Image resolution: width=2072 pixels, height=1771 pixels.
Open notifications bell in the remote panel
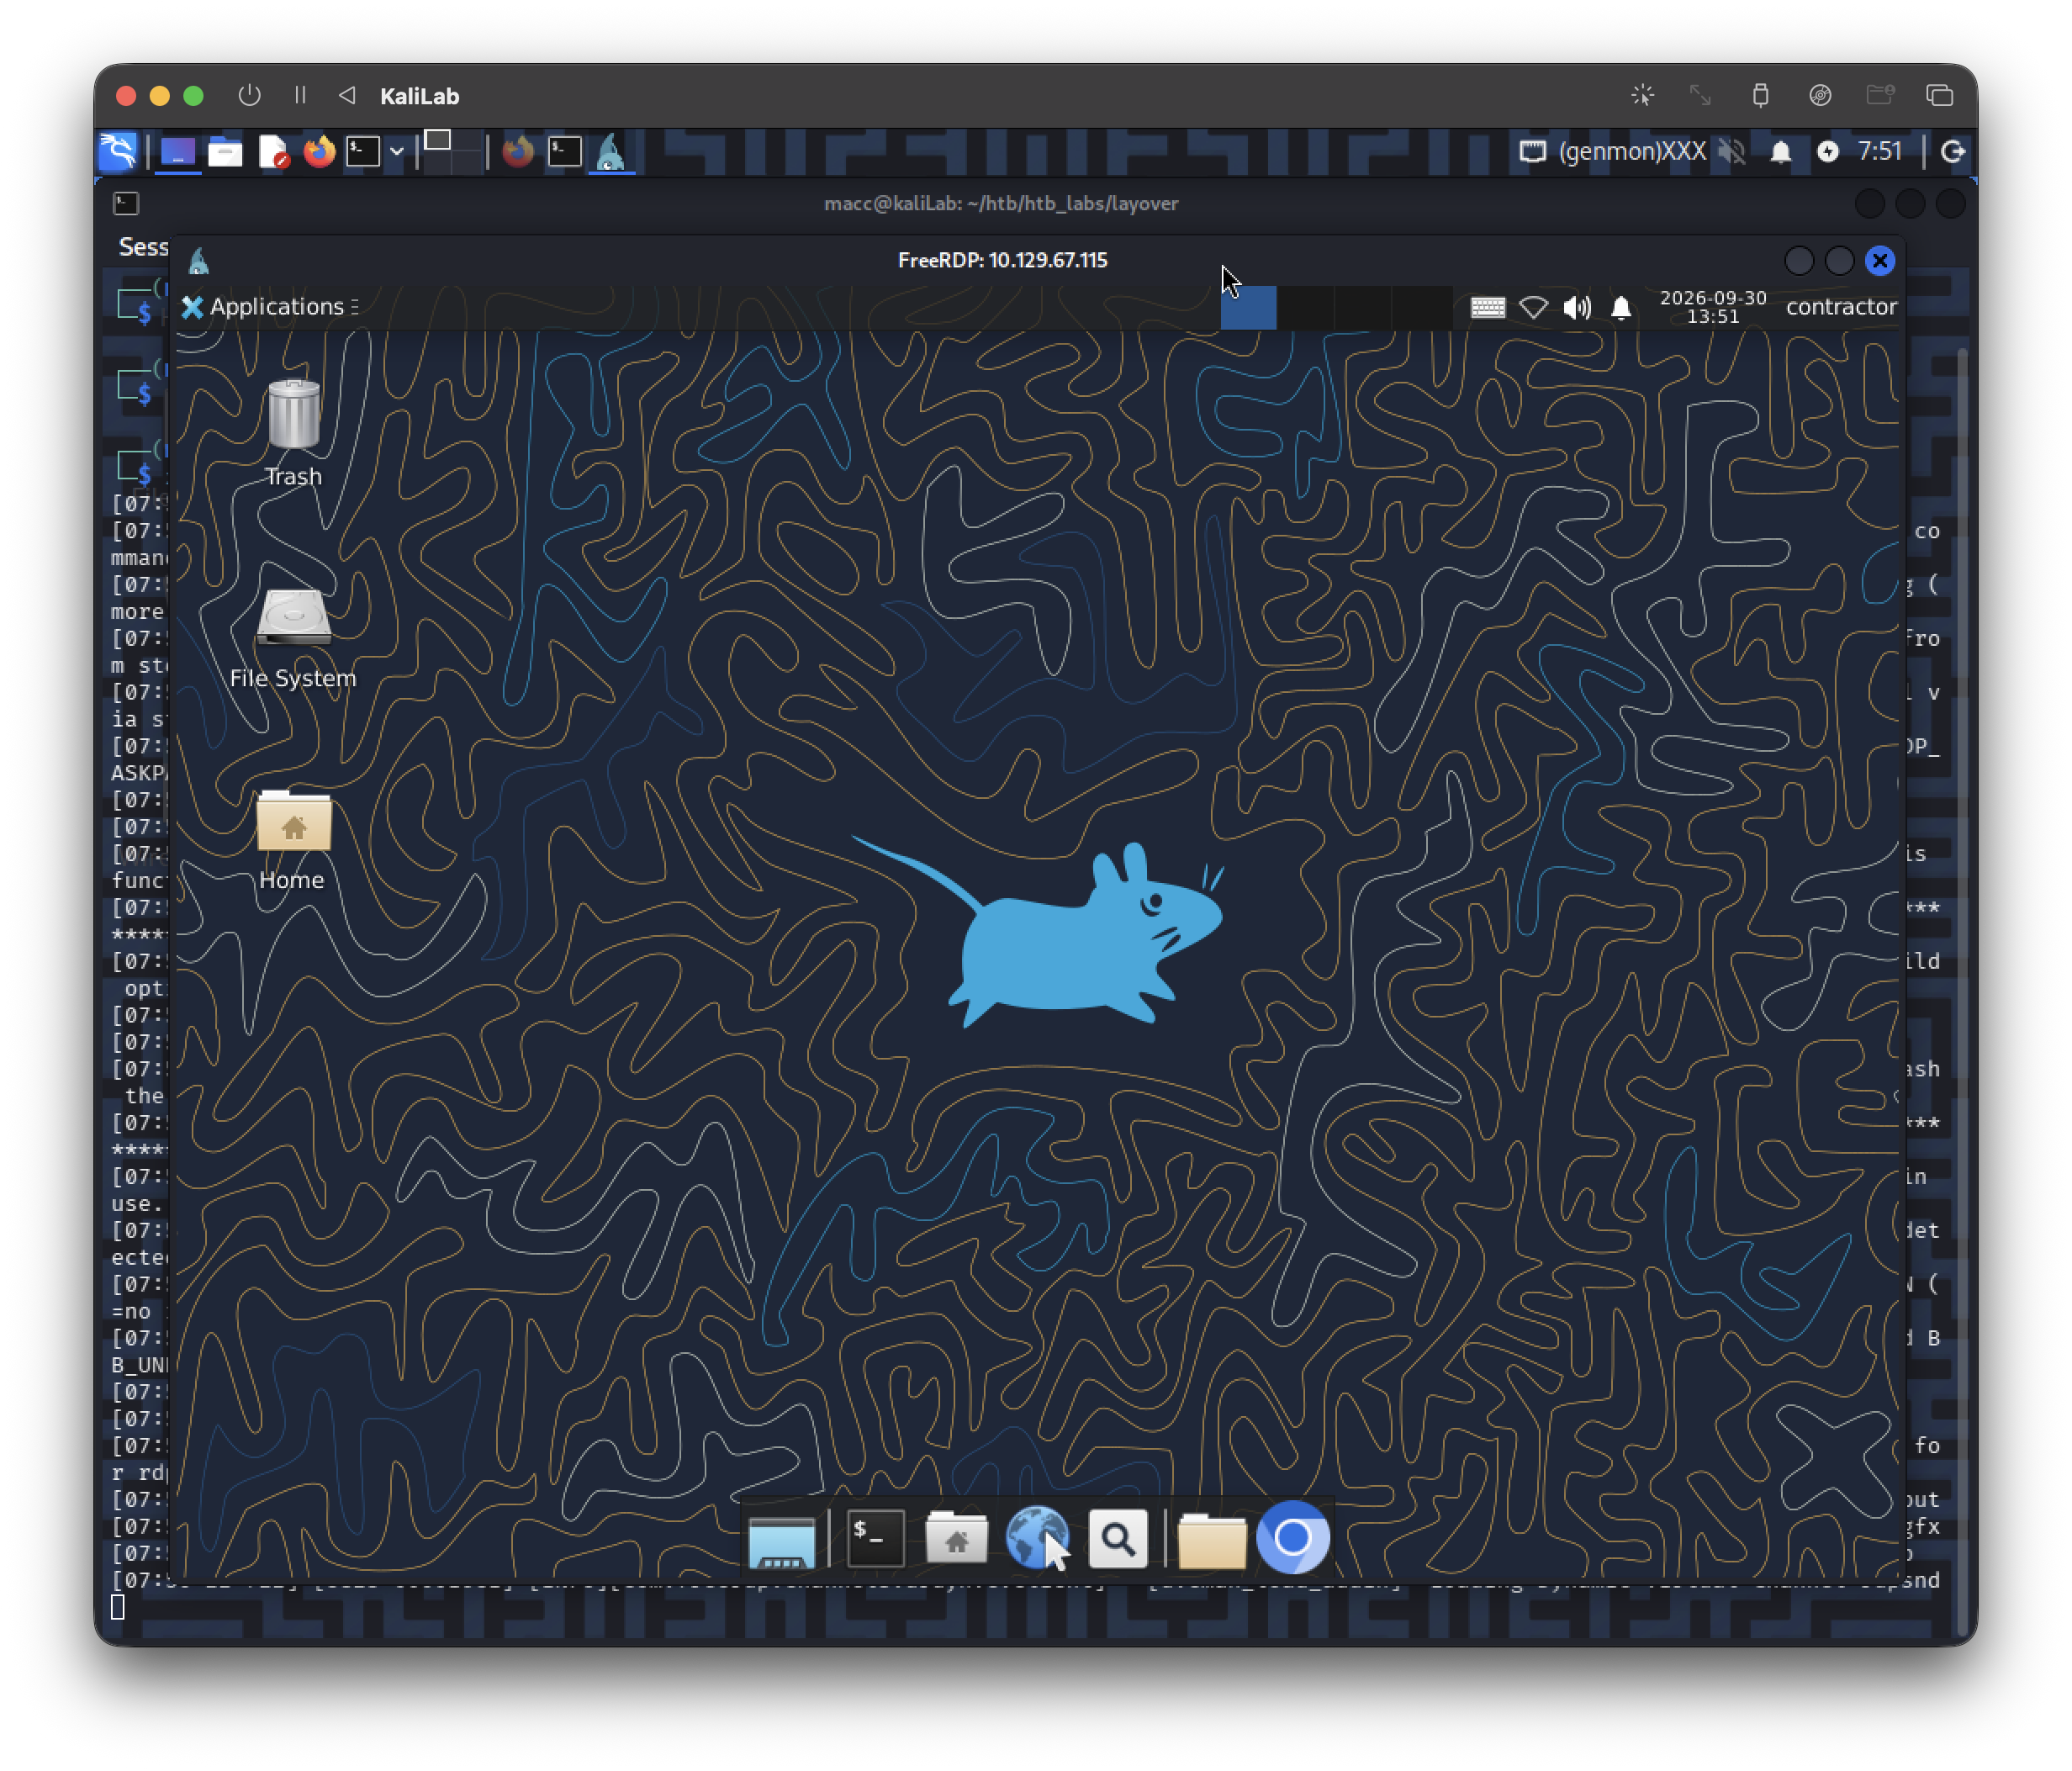click(x=1621, y=307)
